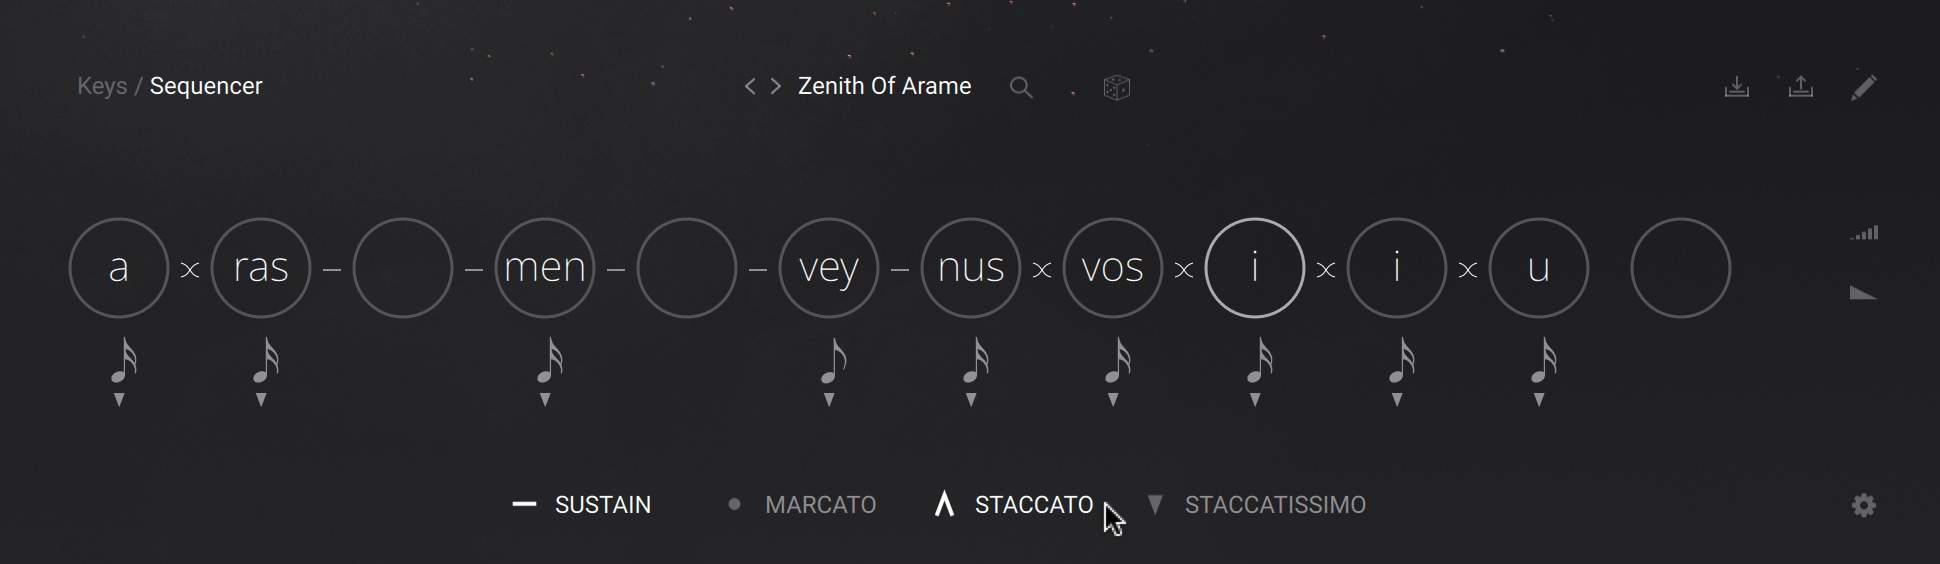This screenshot has height=564, width=1940.
Task: Click the search magnifier icon
Action: 1020,88
